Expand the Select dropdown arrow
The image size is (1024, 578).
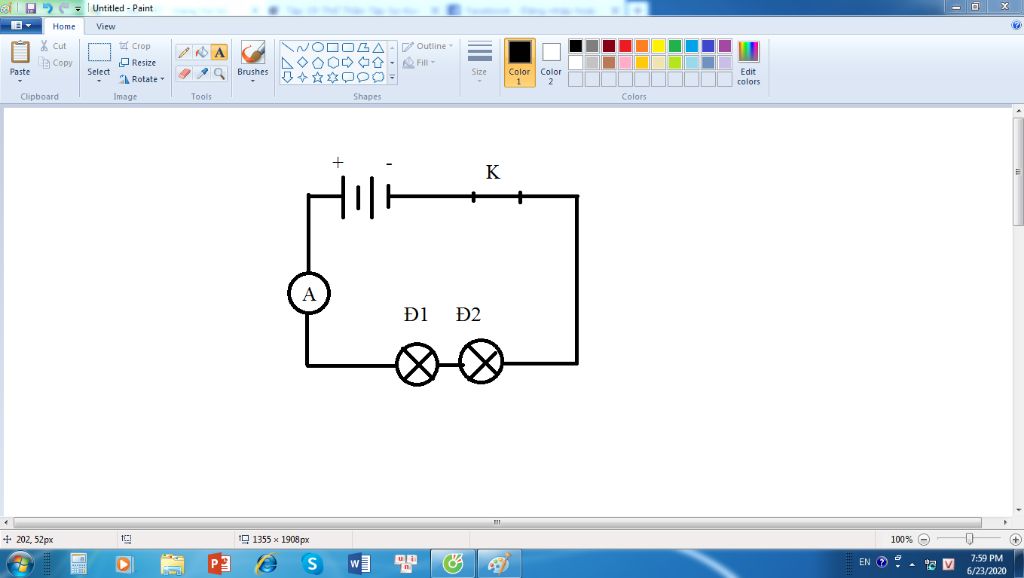click(99, 81)
